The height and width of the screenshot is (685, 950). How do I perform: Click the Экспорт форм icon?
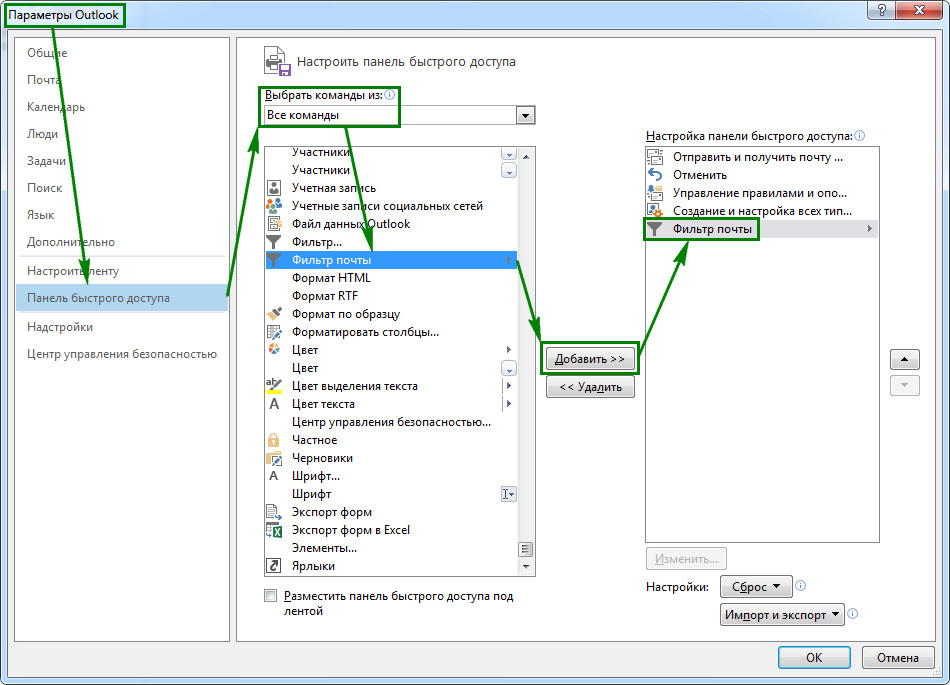point(274,512)
